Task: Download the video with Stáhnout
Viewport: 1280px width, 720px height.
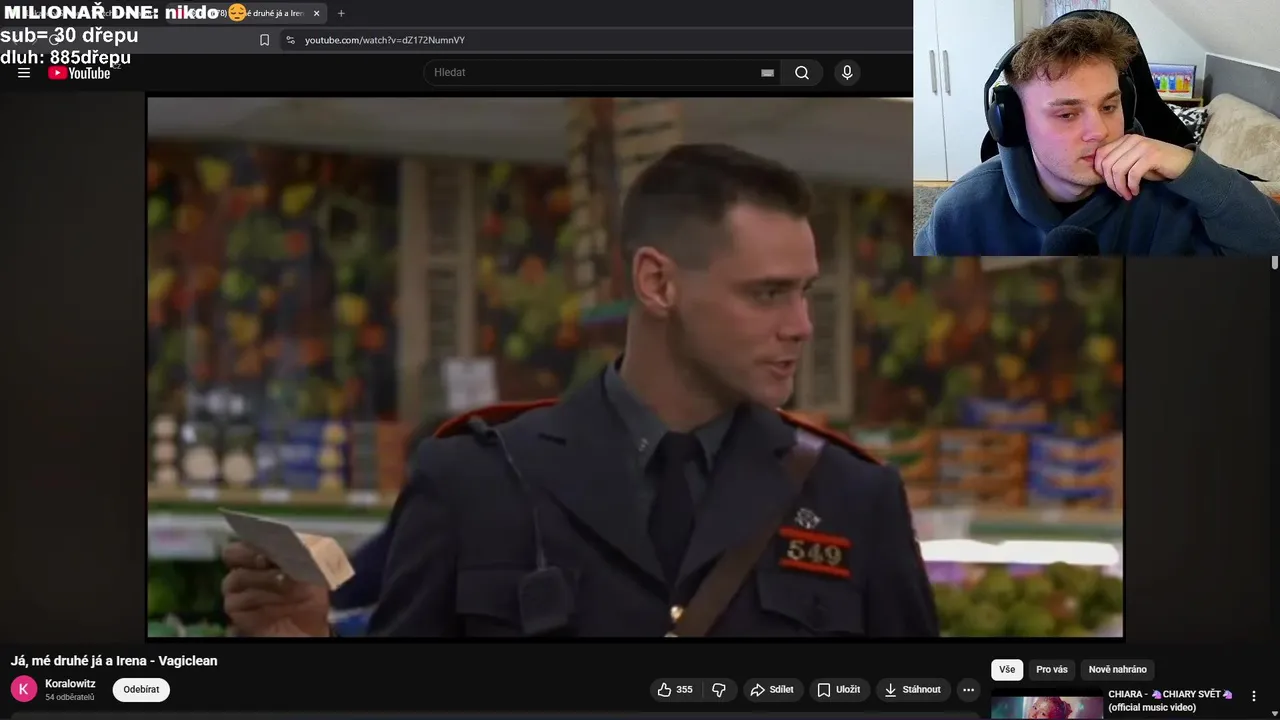Action: [911, 689]
